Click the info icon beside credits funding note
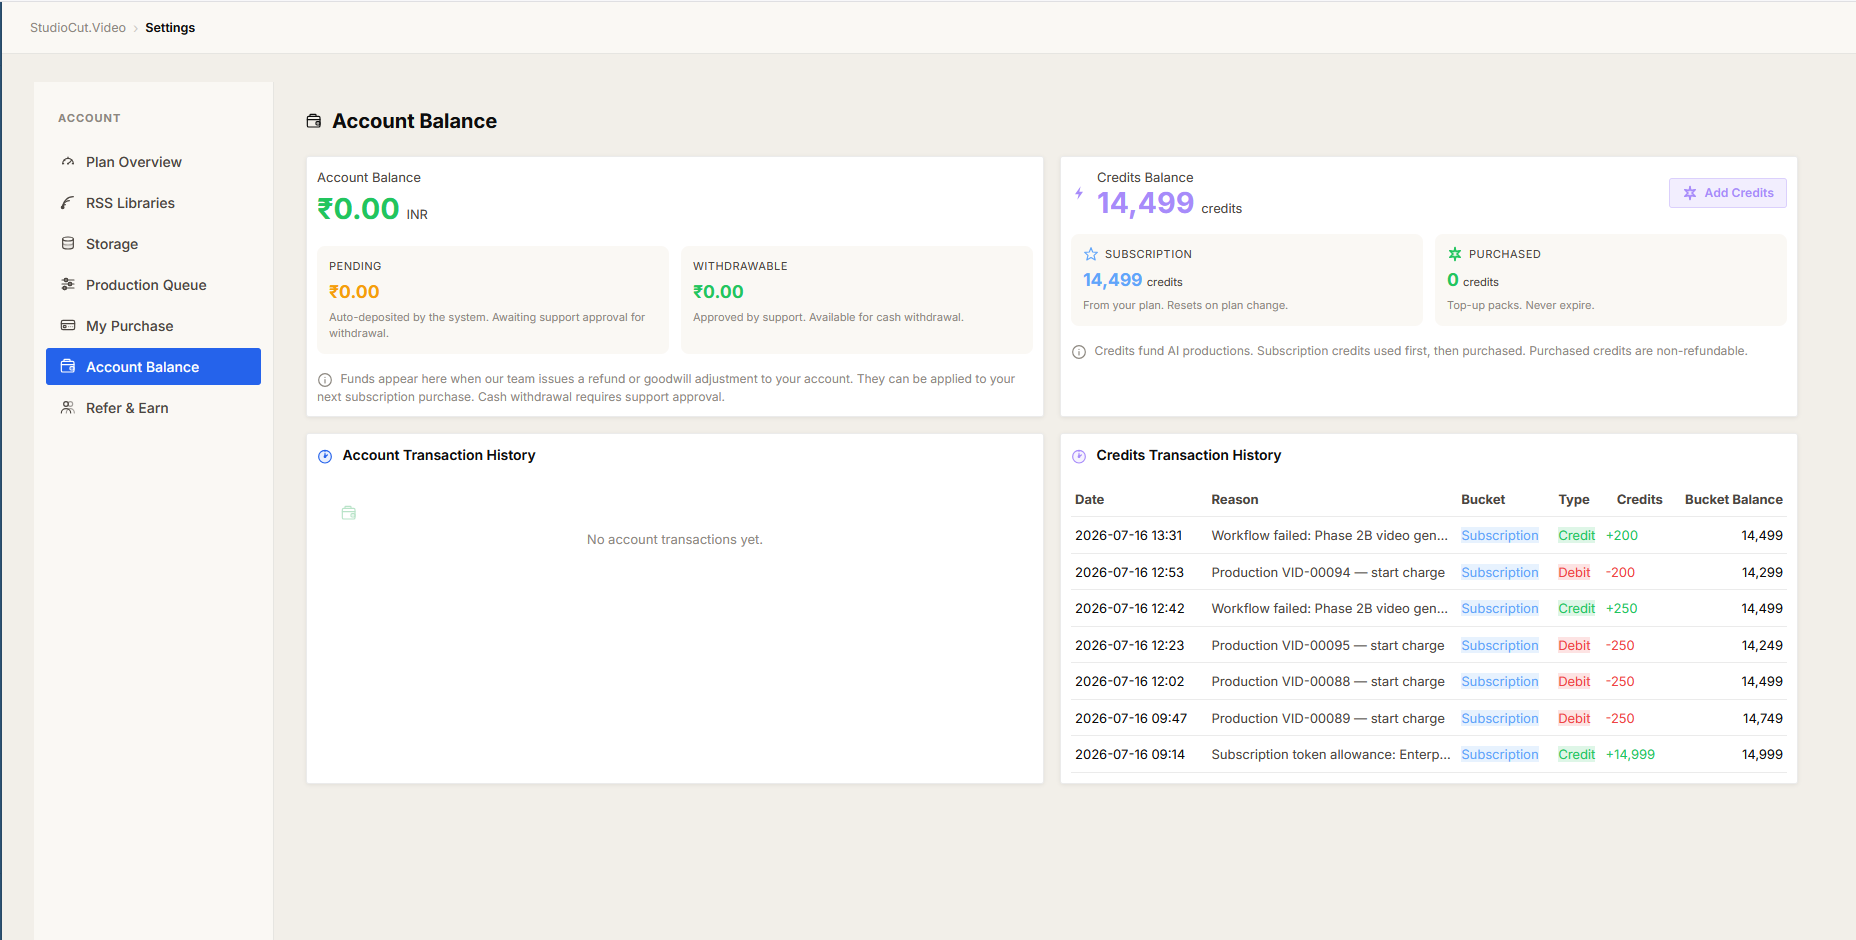This screenshot has height=940, width=1856. tap(1079, 352)
